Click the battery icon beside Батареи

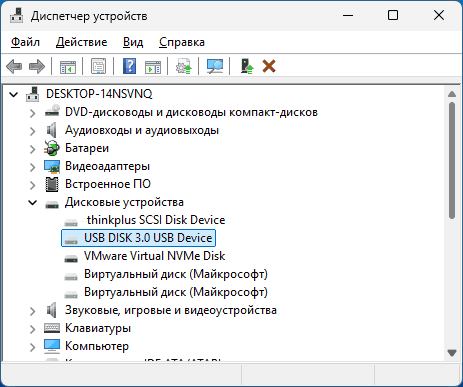pyautogui.click(x=52, y=148)
